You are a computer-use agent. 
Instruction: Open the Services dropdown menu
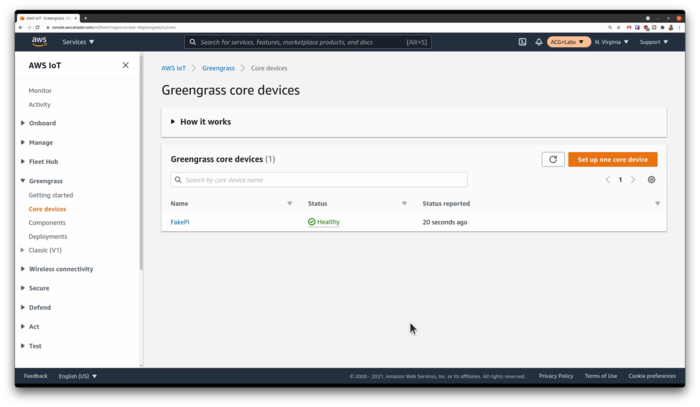[x=78, y=42]
